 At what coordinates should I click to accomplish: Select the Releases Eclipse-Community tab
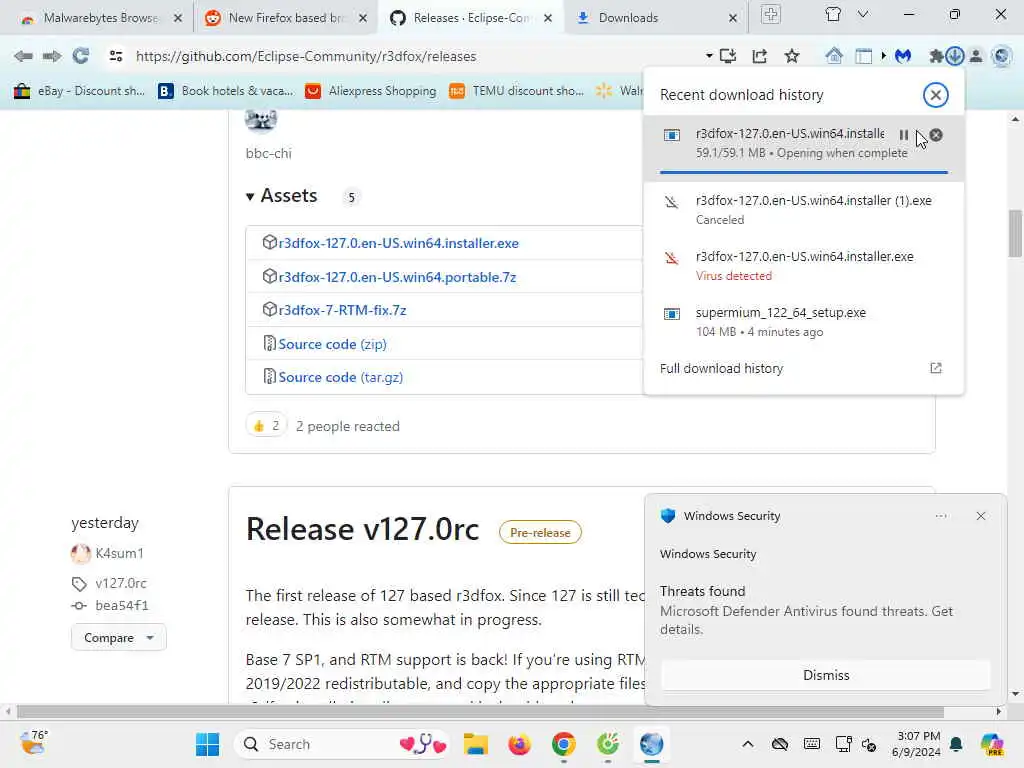pos(472,18)
